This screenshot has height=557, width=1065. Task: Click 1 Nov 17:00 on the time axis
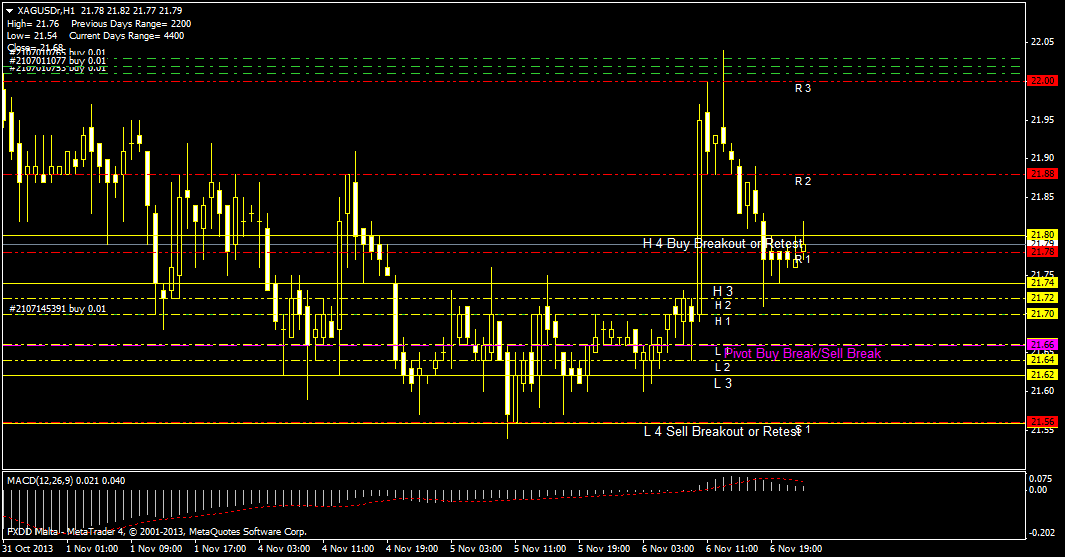[220, 549]
